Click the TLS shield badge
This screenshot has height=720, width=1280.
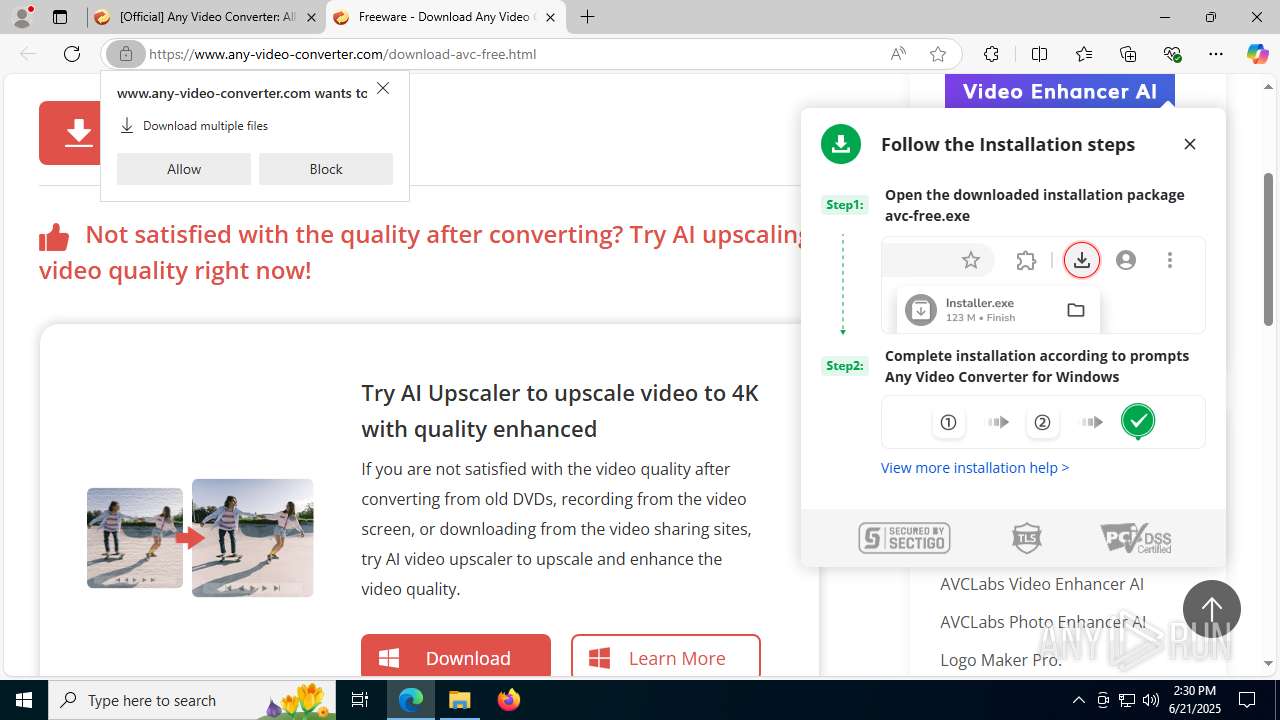[1027, 538]
